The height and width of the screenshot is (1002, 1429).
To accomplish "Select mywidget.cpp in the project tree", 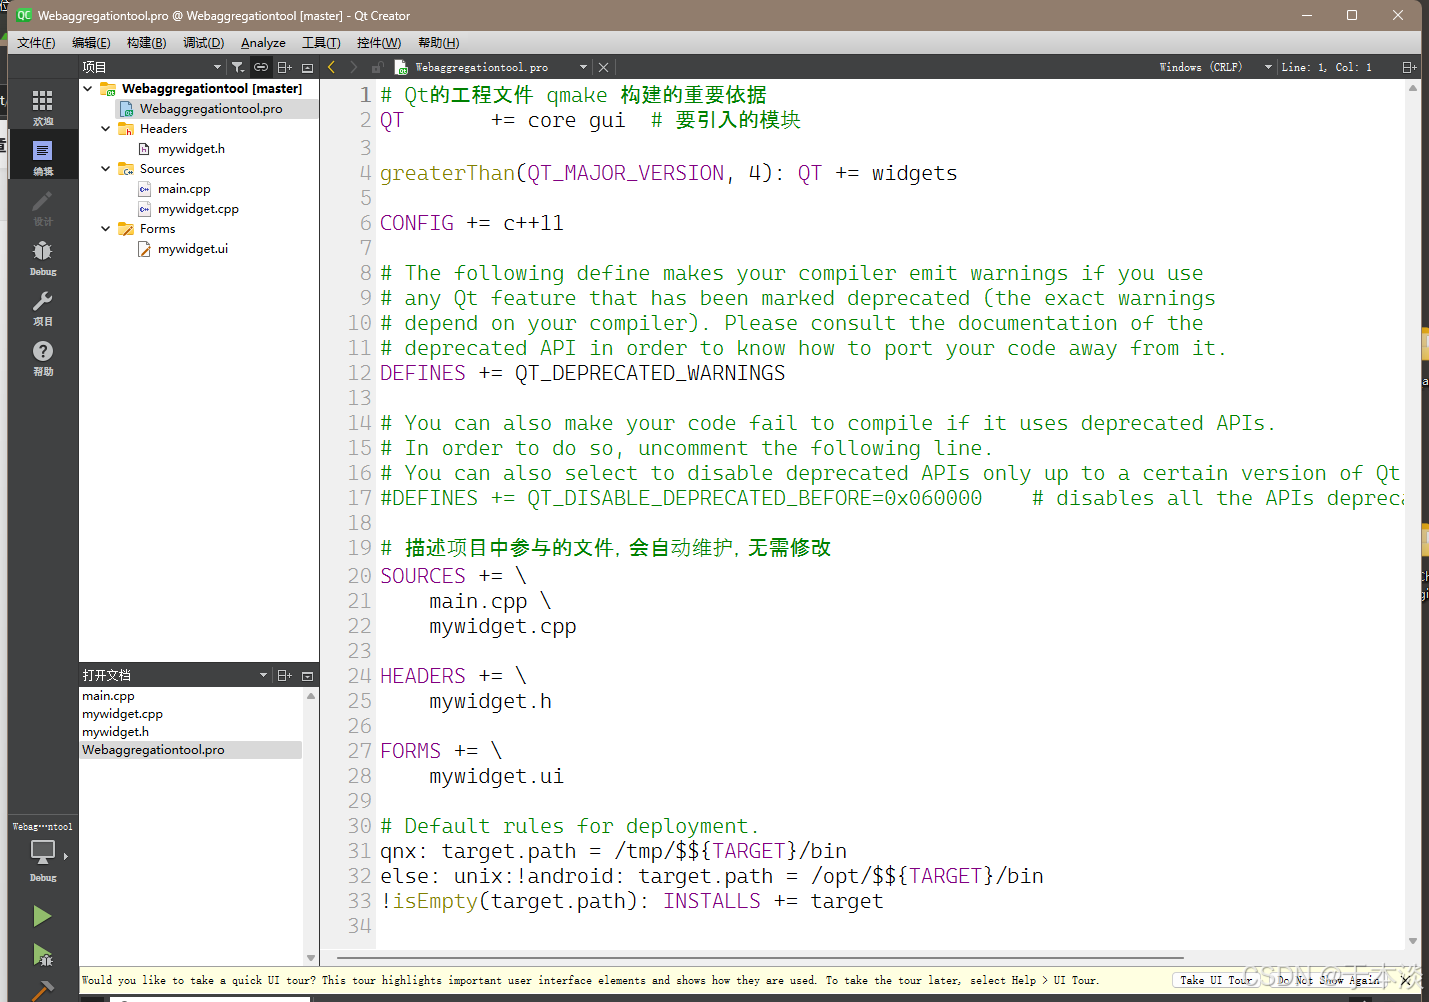I will (198, 208).
